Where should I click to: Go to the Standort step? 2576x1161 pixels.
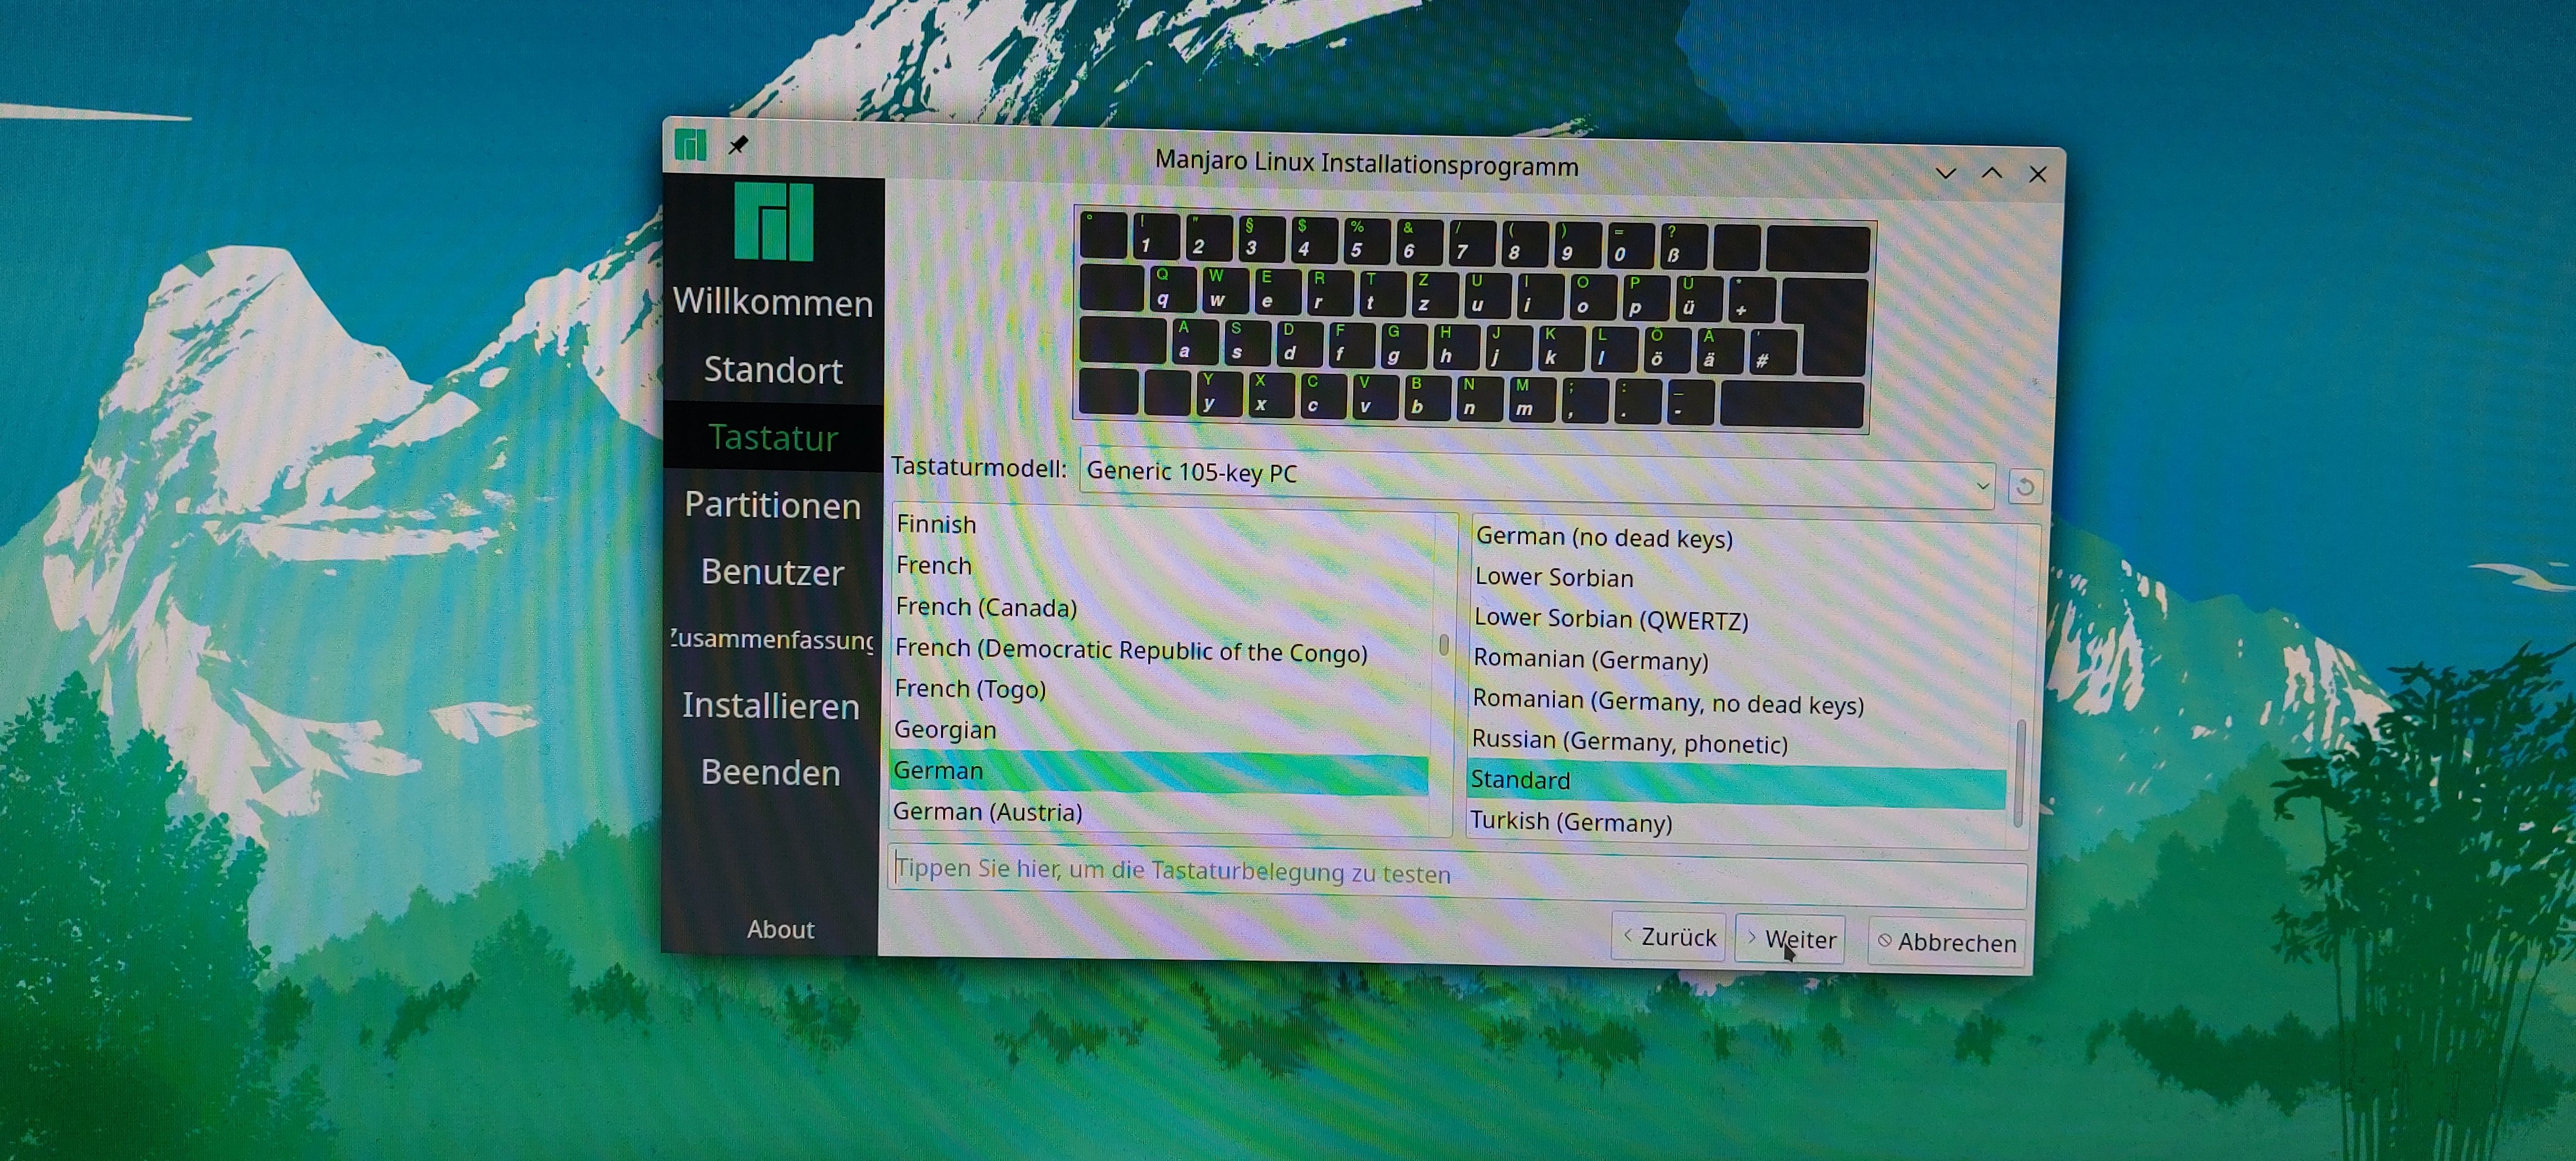point(773,370)
